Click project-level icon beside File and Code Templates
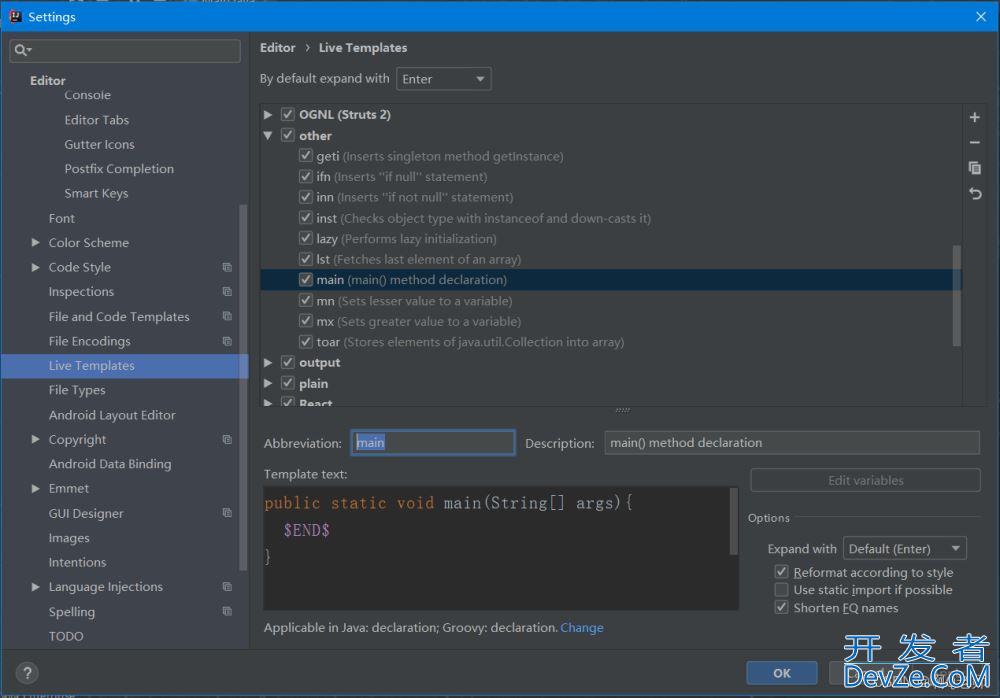 tap(227, 316)
